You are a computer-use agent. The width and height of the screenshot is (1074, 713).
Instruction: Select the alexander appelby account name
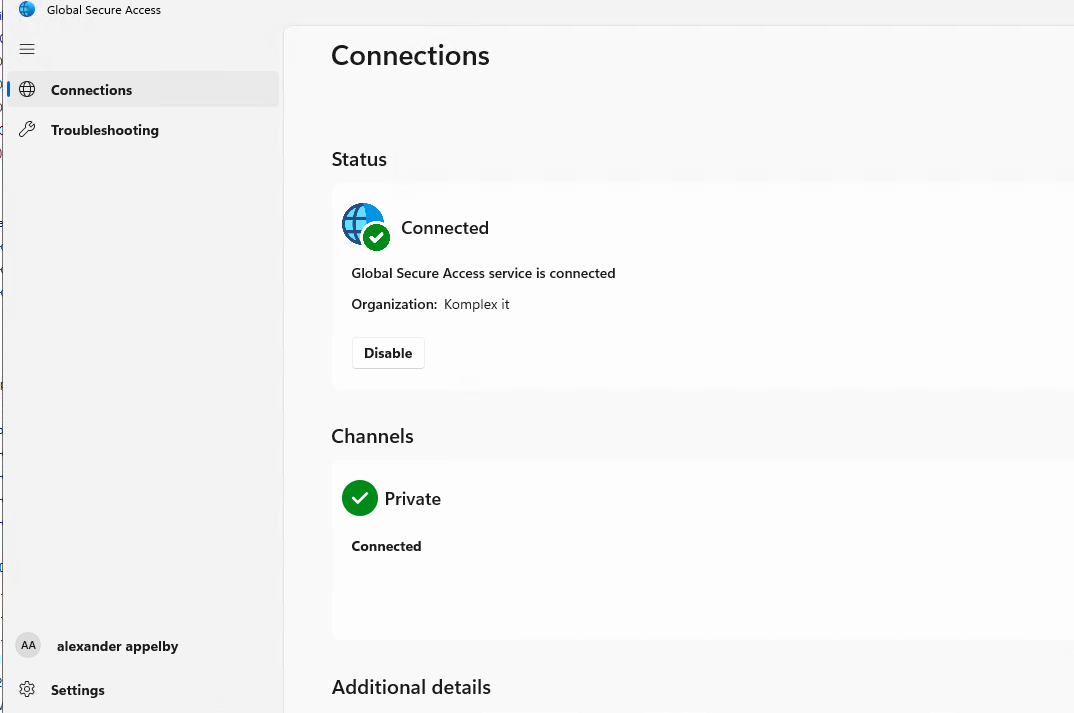(x=118, y=646)
